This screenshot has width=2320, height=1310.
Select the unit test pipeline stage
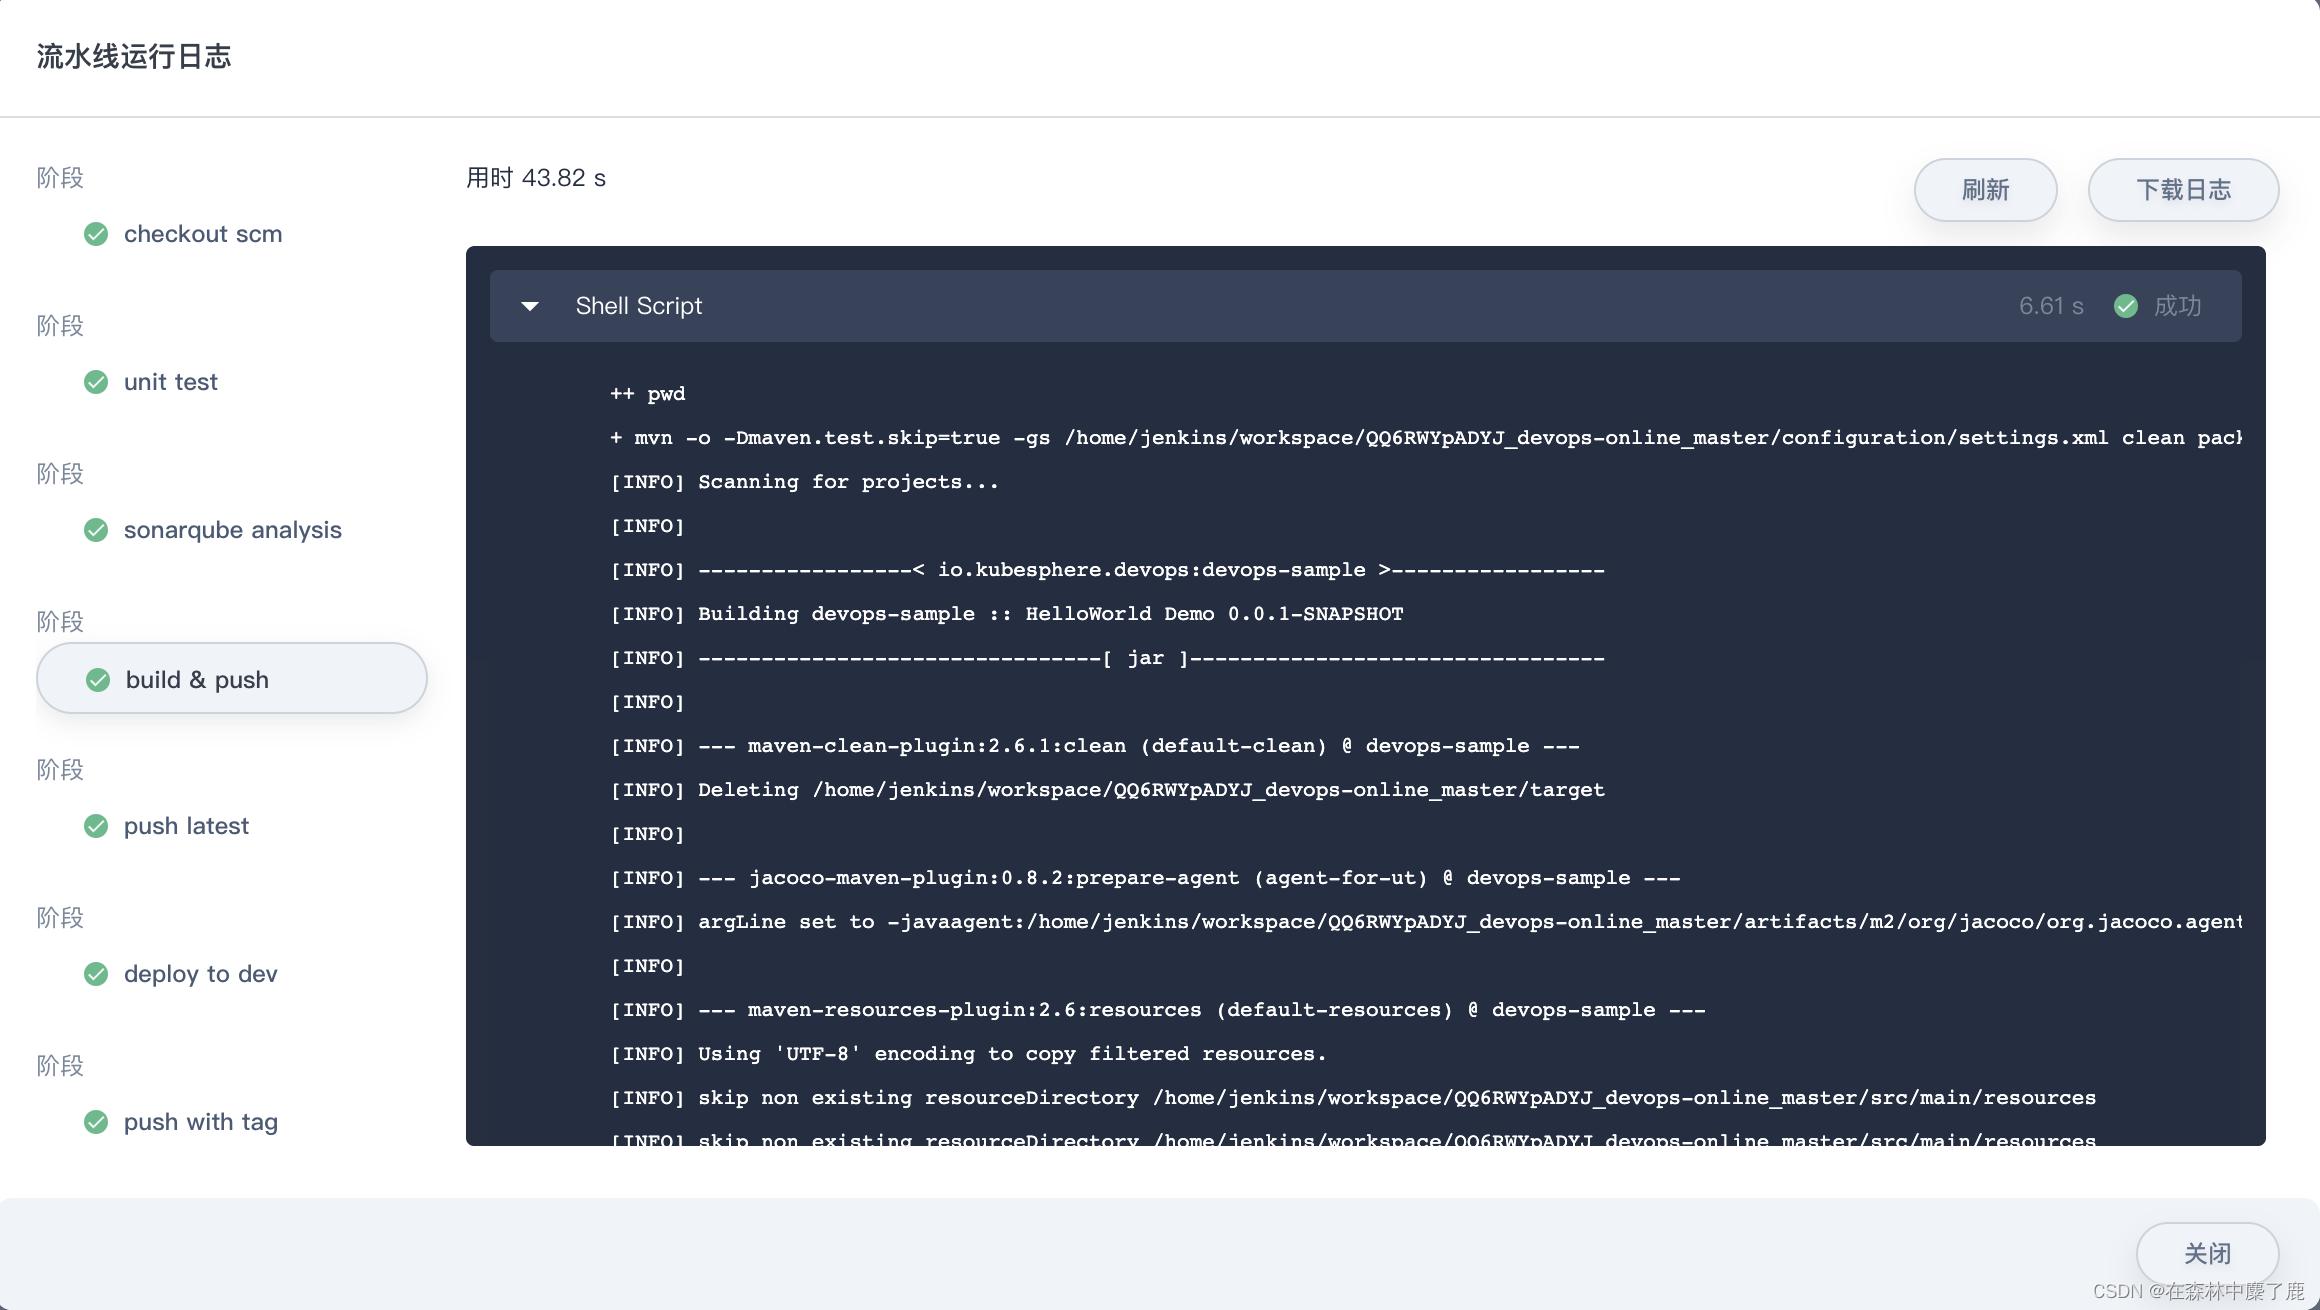pos(170,381)
